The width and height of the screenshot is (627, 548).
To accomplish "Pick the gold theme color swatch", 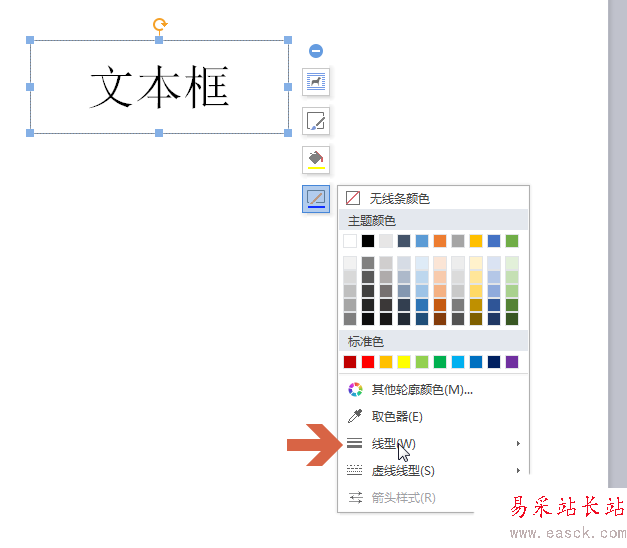I will pyautogui.click(x=476, y=241).
